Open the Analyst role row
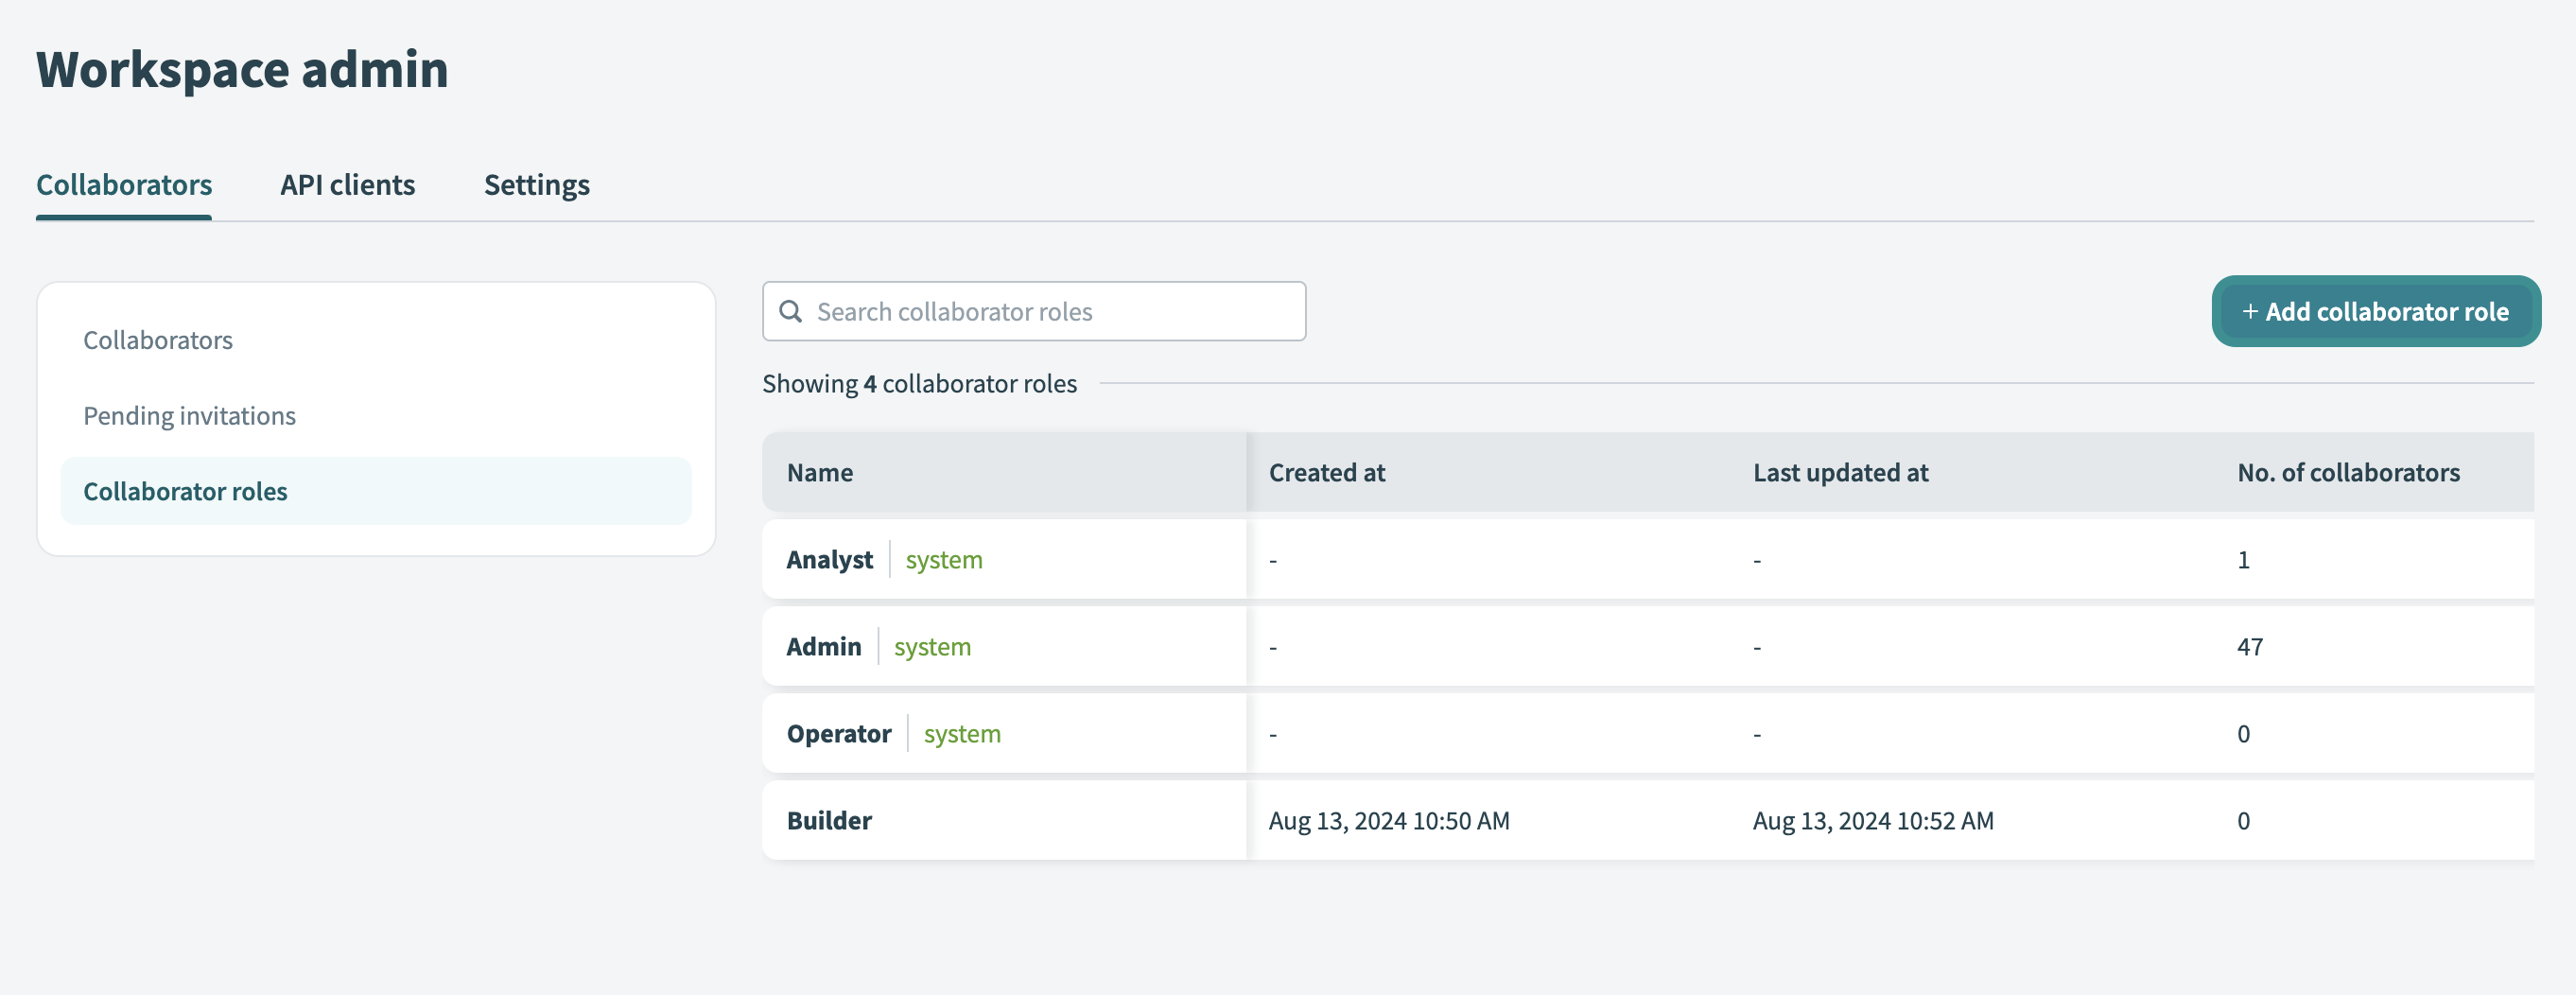Image resolution: width=2576 pixels, height=995 pixels. [x=1647, y=559]
